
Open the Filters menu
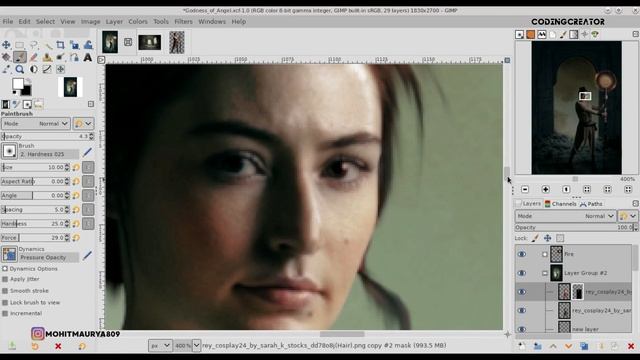[183, 21]
